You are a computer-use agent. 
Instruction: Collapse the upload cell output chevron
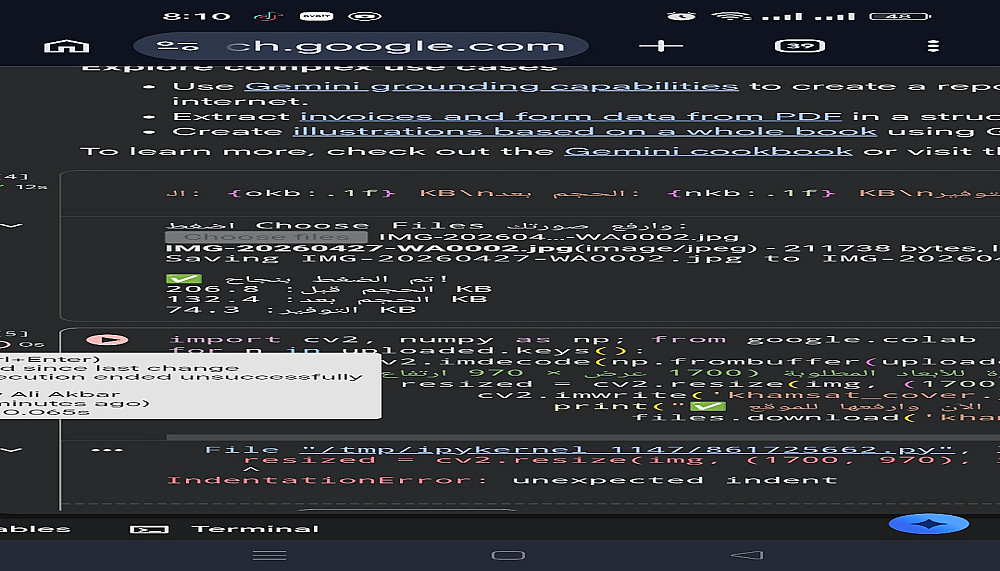click(11, 226)
